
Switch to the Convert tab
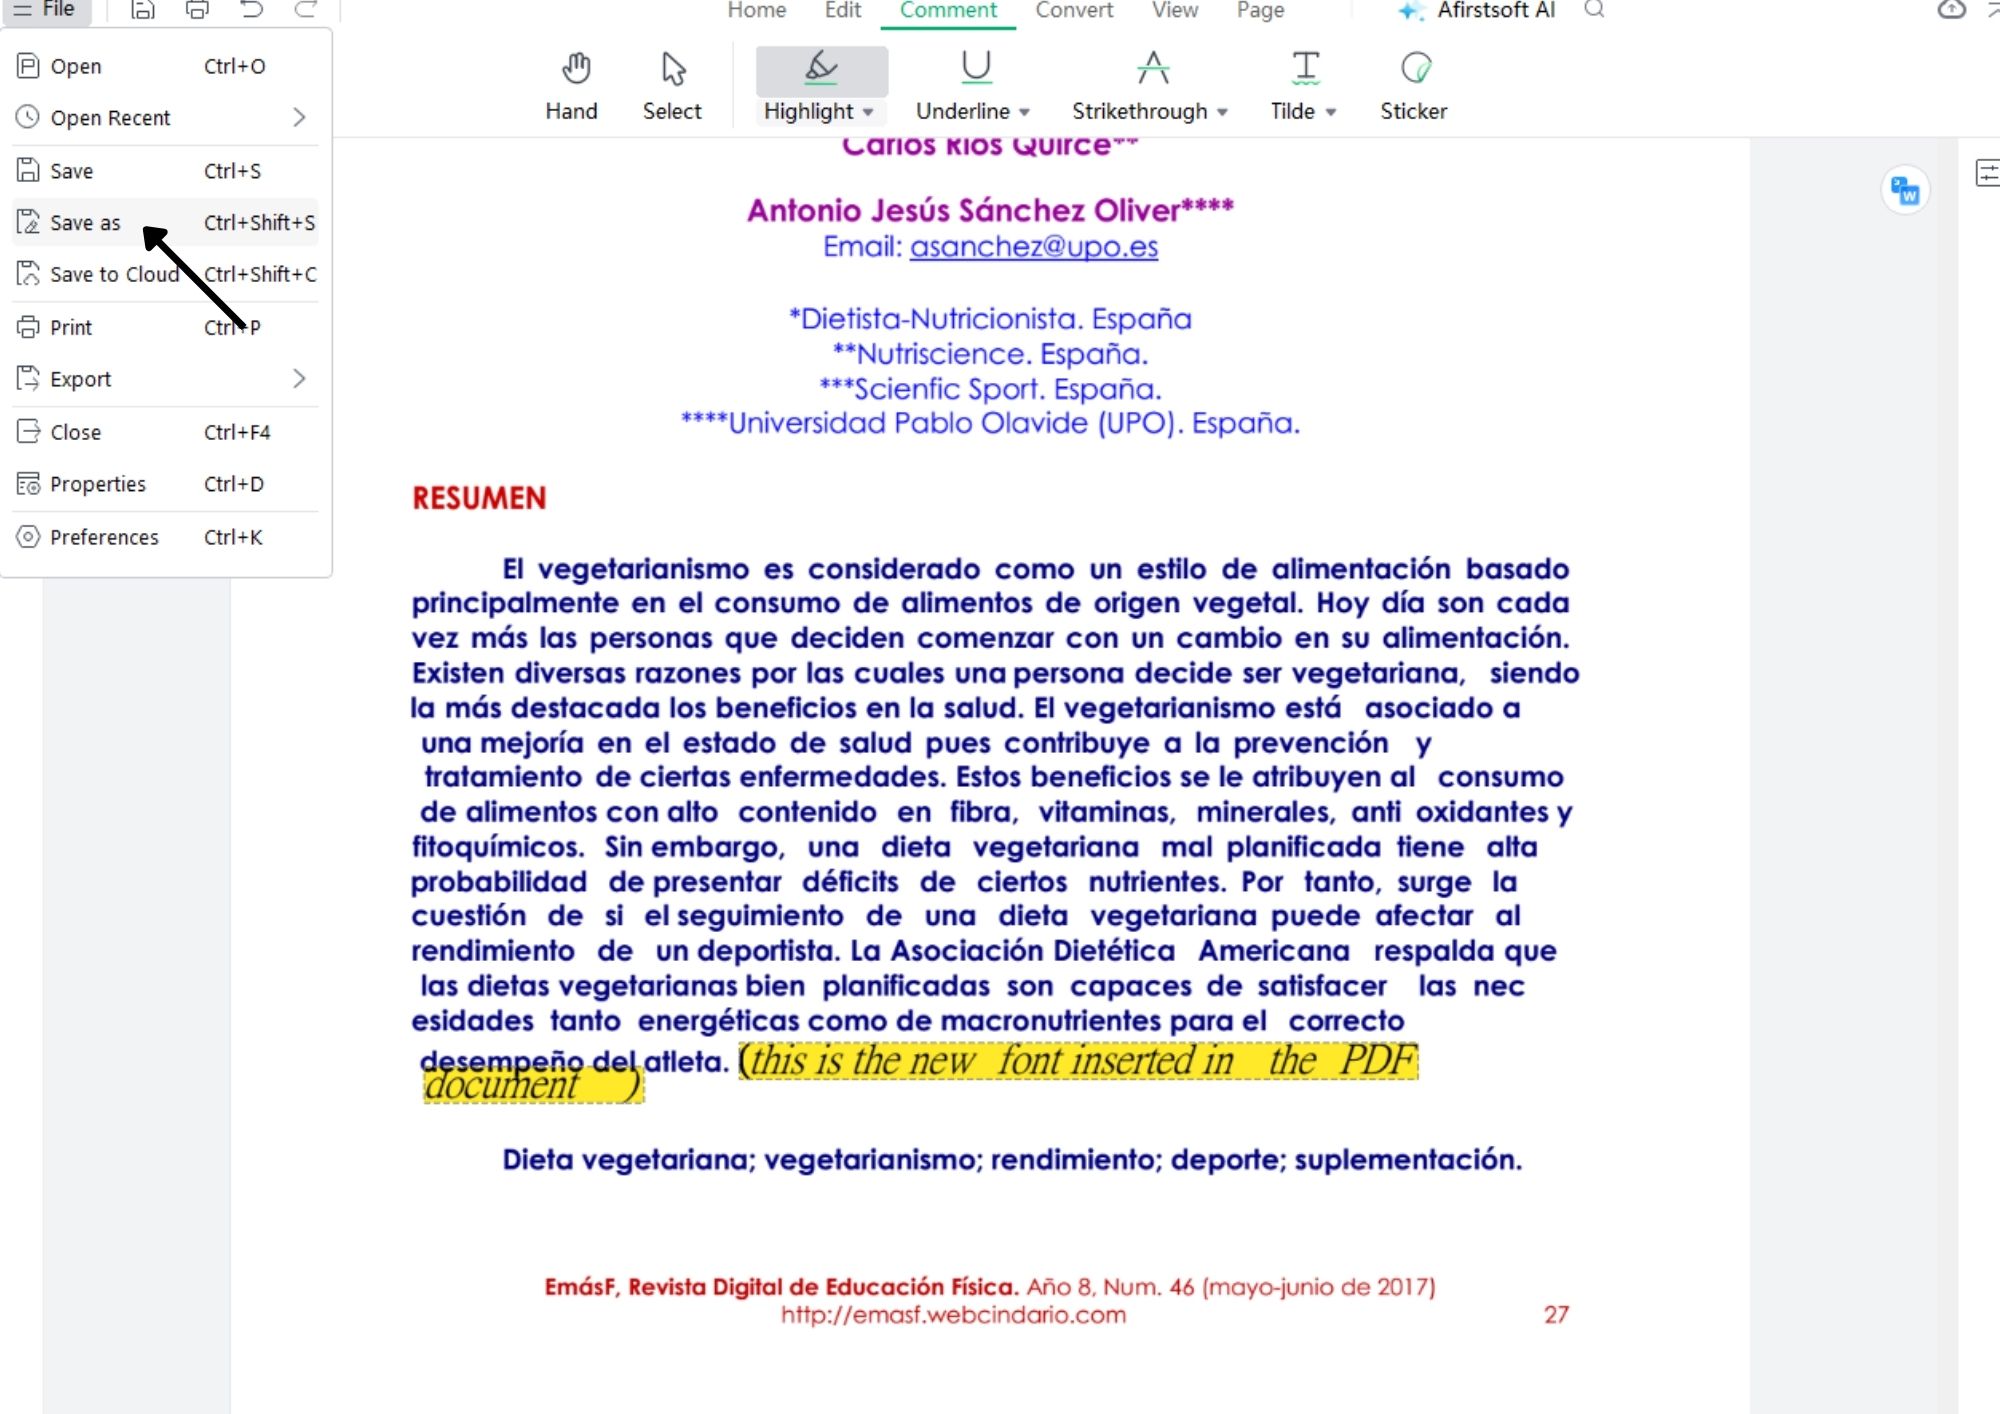click(1074, 11)
